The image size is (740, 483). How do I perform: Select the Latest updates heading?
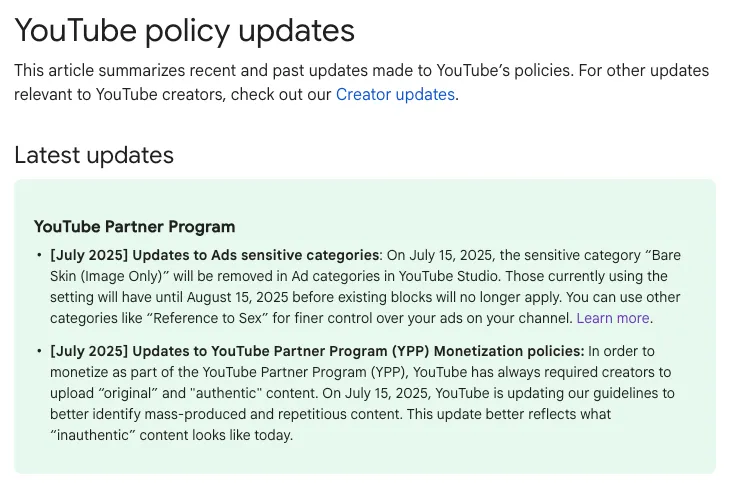point(94,155)
